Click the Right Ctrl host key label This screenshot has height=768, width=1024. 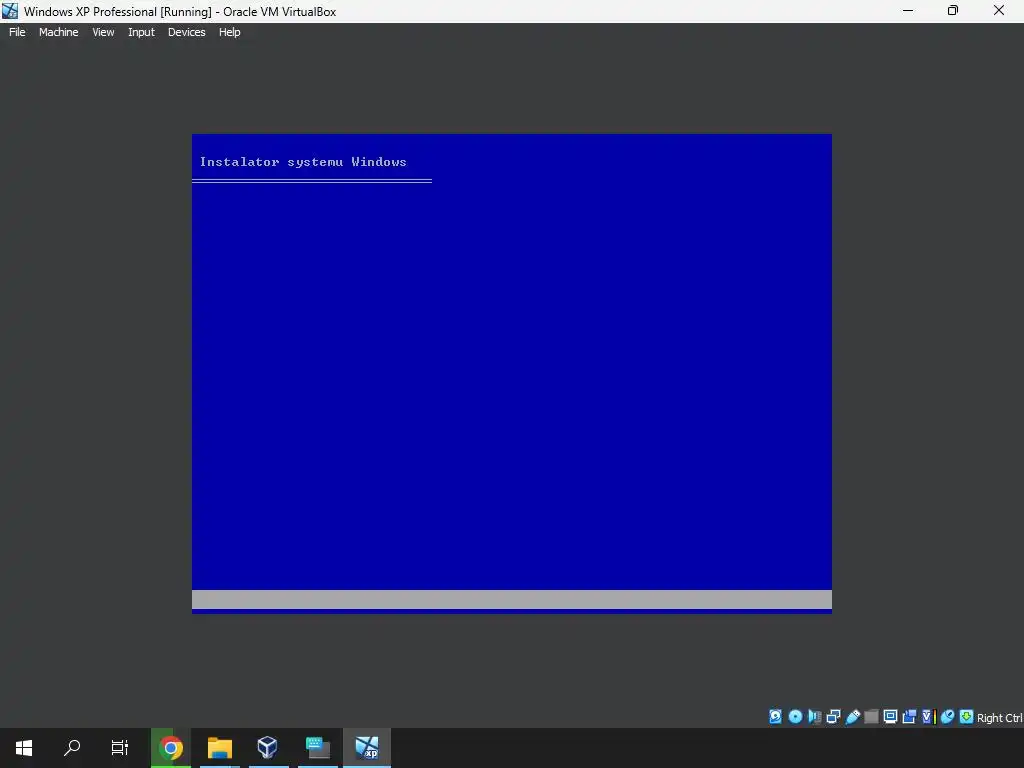point(999,718)
